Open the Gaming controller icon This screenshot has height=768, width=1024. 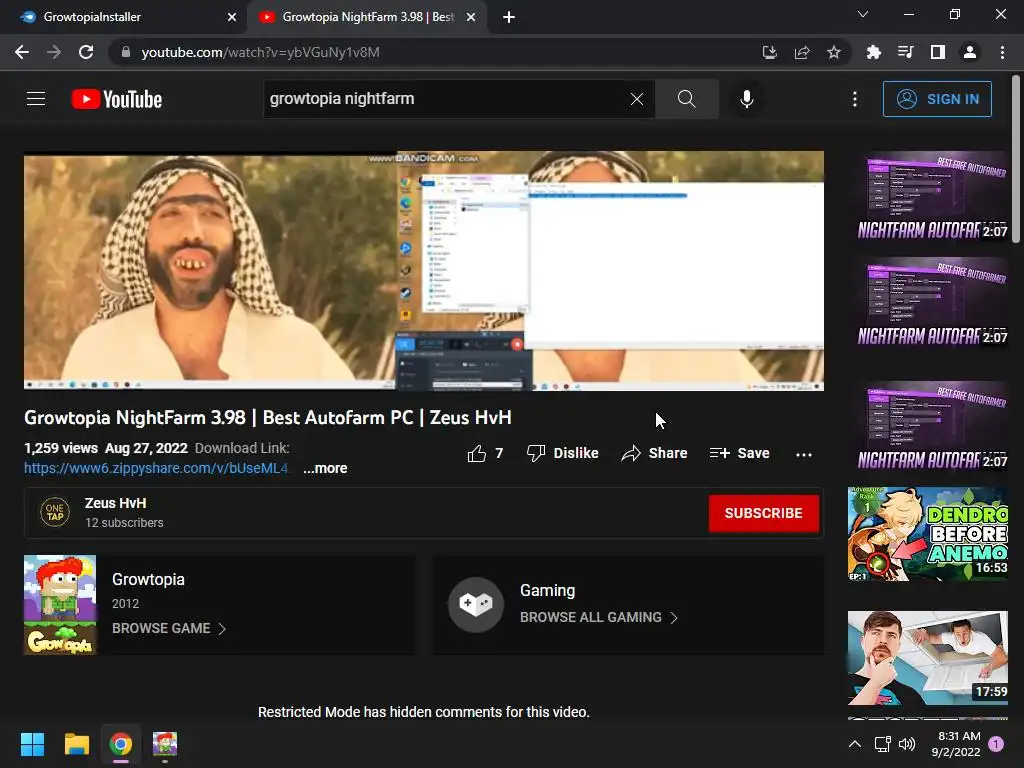(475, 604)
